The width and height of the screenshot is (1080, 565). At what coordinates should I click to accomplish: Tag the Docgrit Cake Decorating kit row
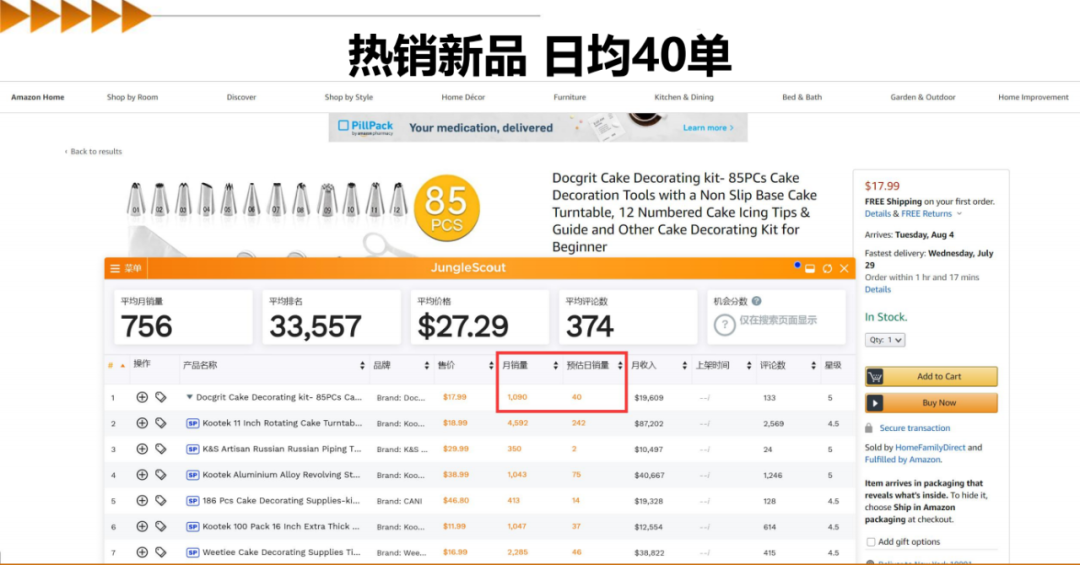[x=160, y=397]
